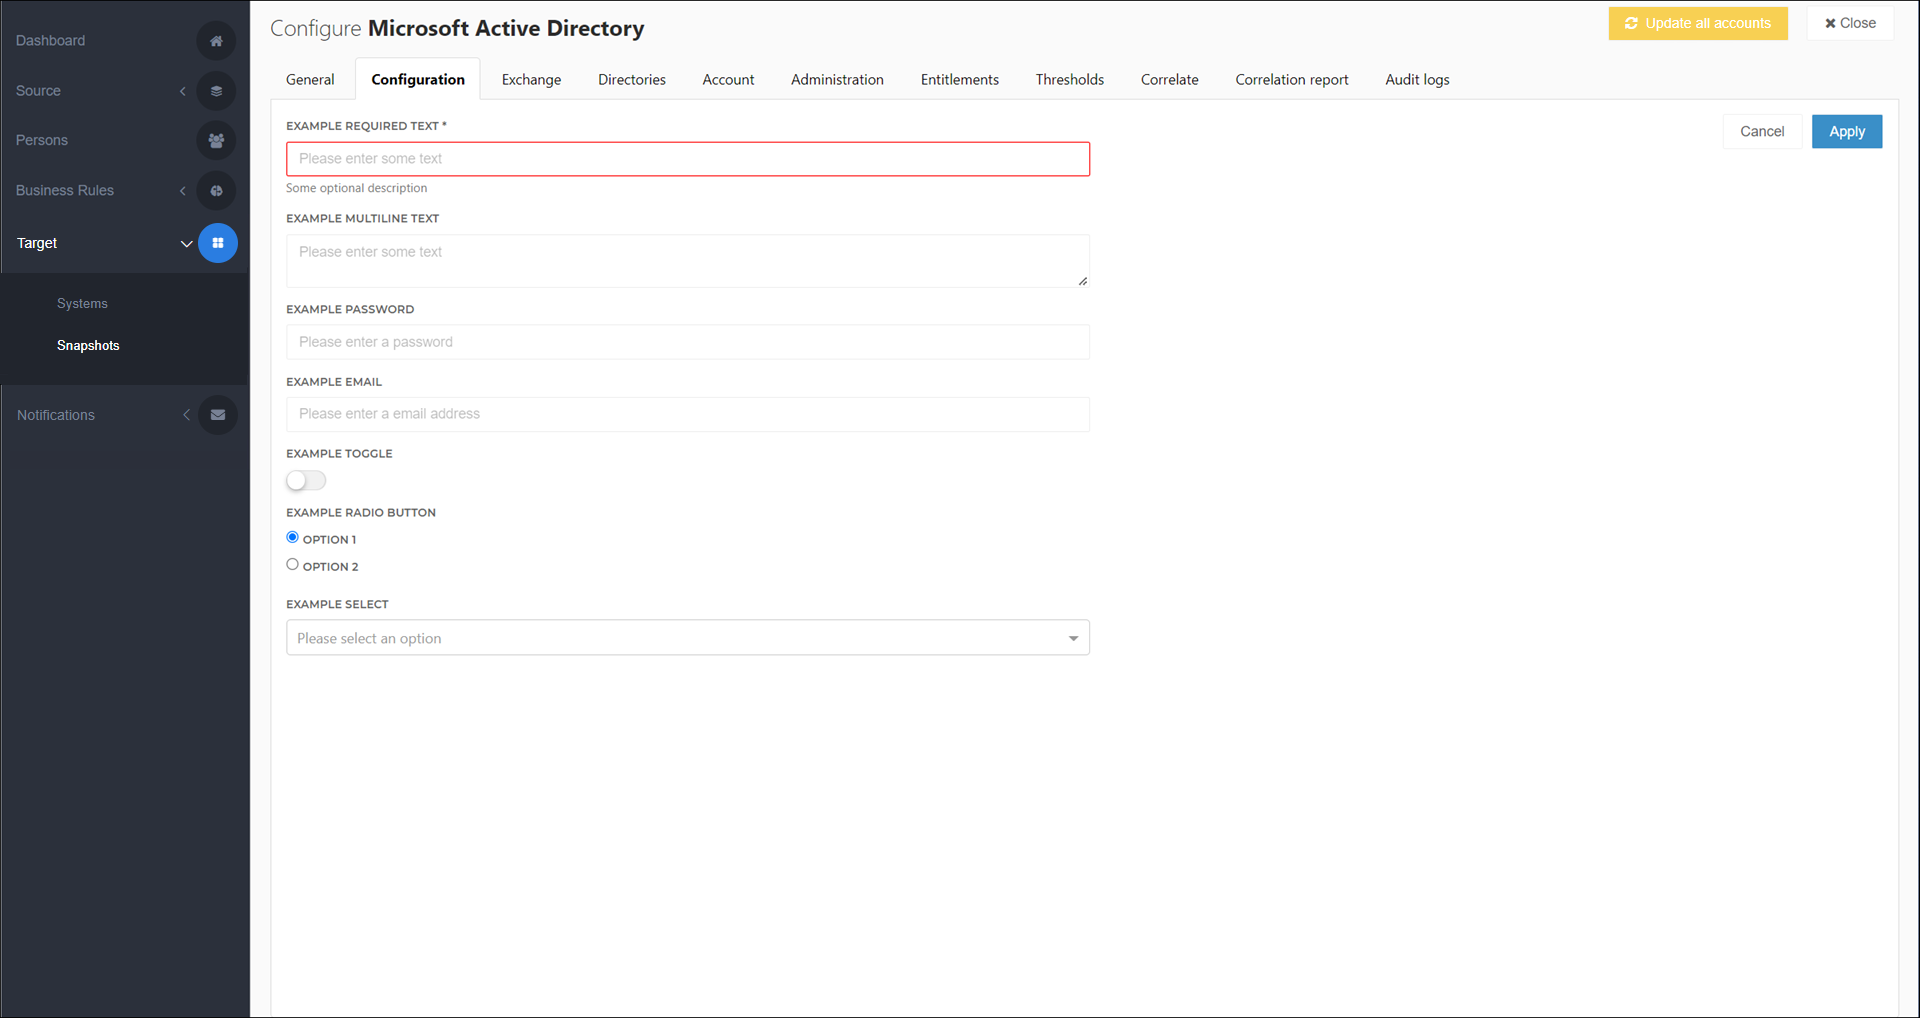Click the Notifications envelope icon
The height and width of the screenshot is (1019, 1920).
point(218,415)
